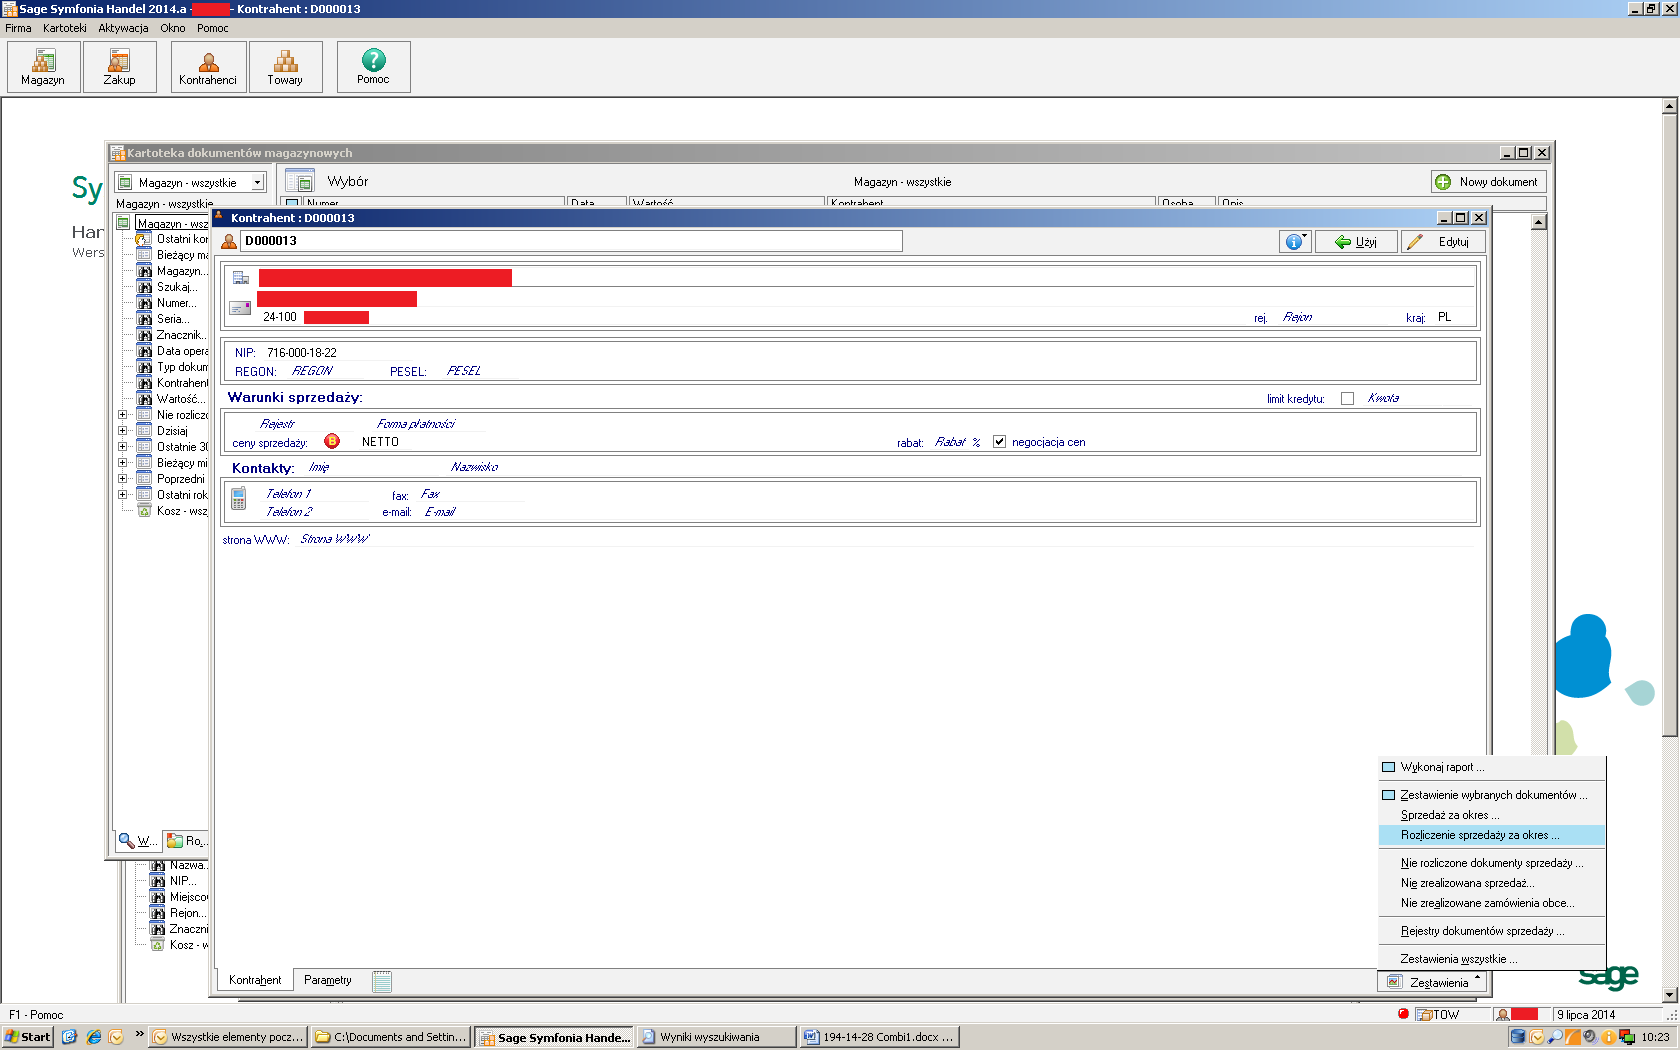Open Kontrahenci from the toolbar
This screenshot has height=1050, width=1680.
(208, 67)
